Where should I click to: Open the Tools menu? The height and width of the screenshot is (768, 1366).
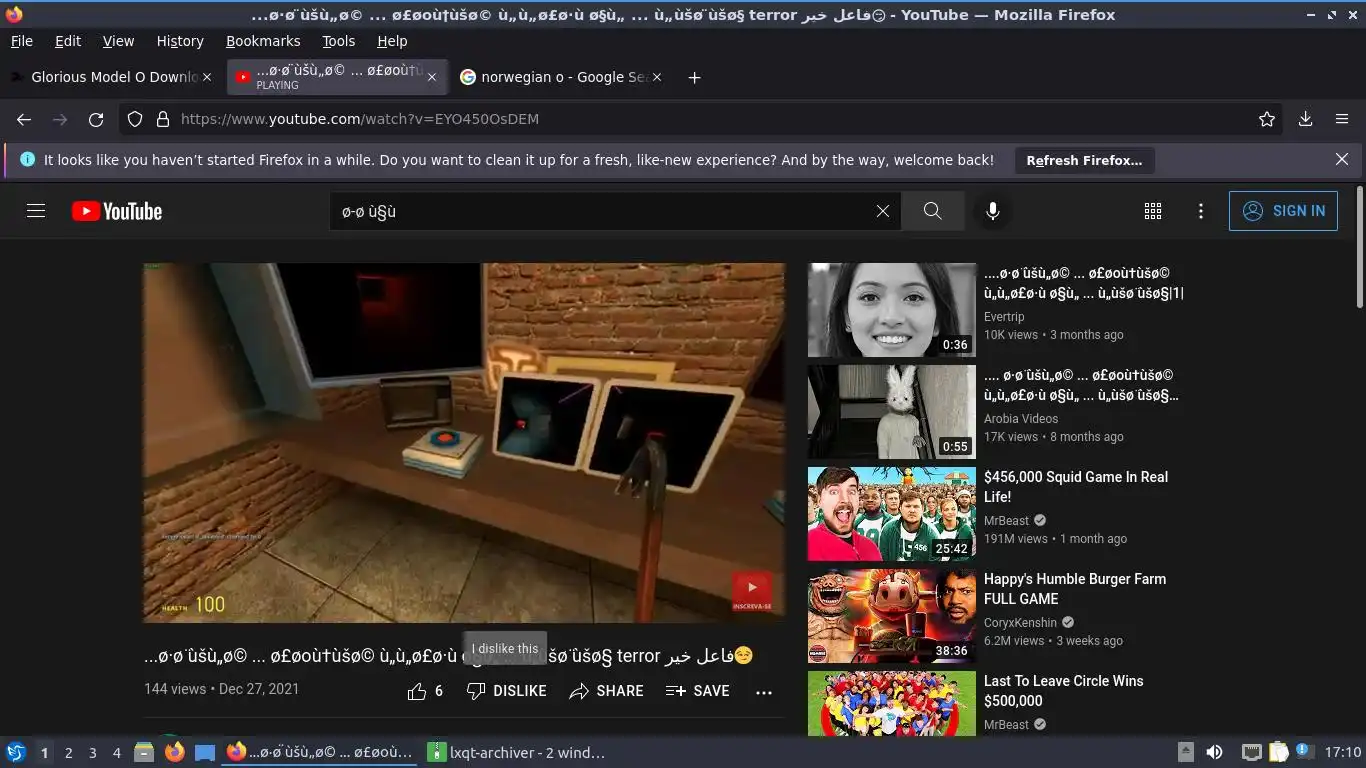[x=339, y=41]
